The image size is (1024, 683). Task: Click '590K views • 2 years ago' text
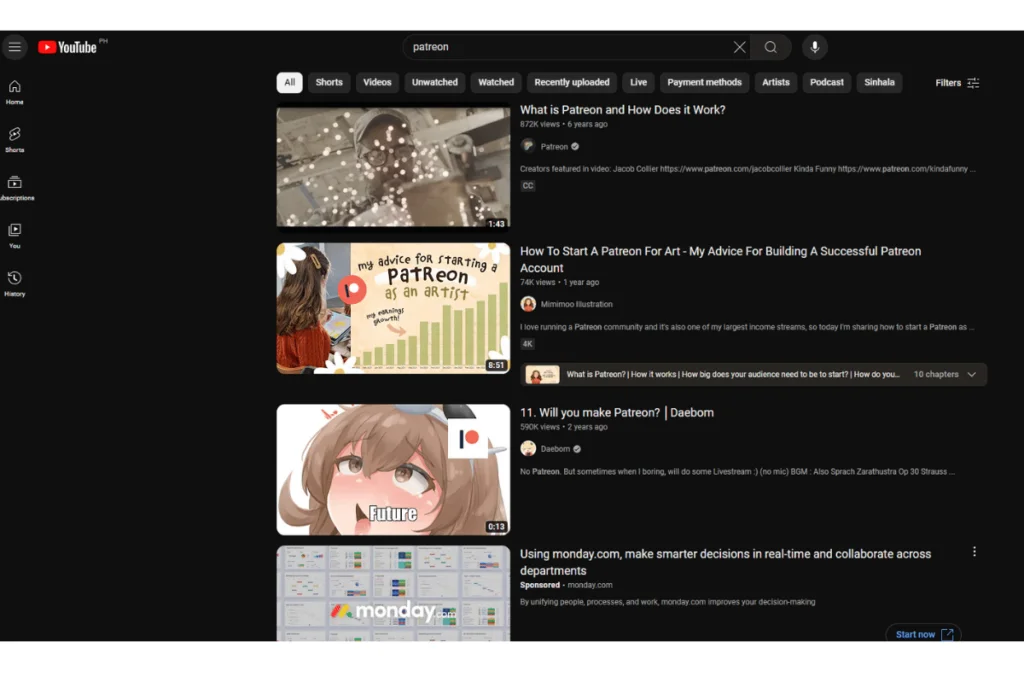[564, 427]
